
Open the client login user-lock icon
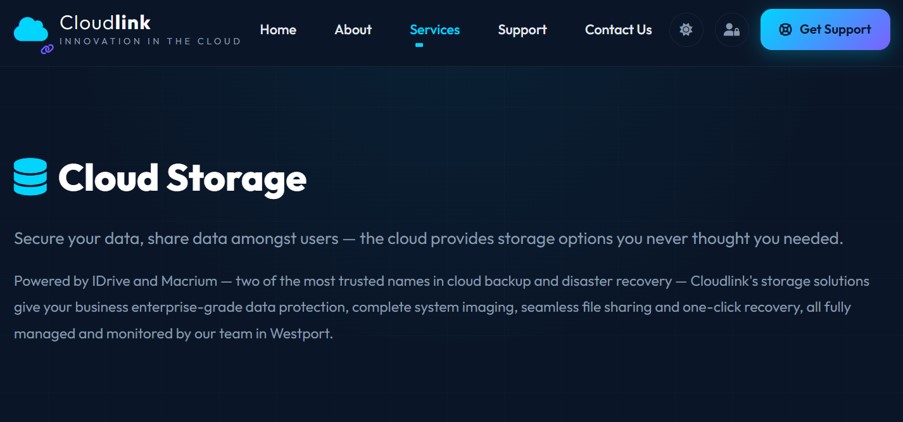click(731, 29)
